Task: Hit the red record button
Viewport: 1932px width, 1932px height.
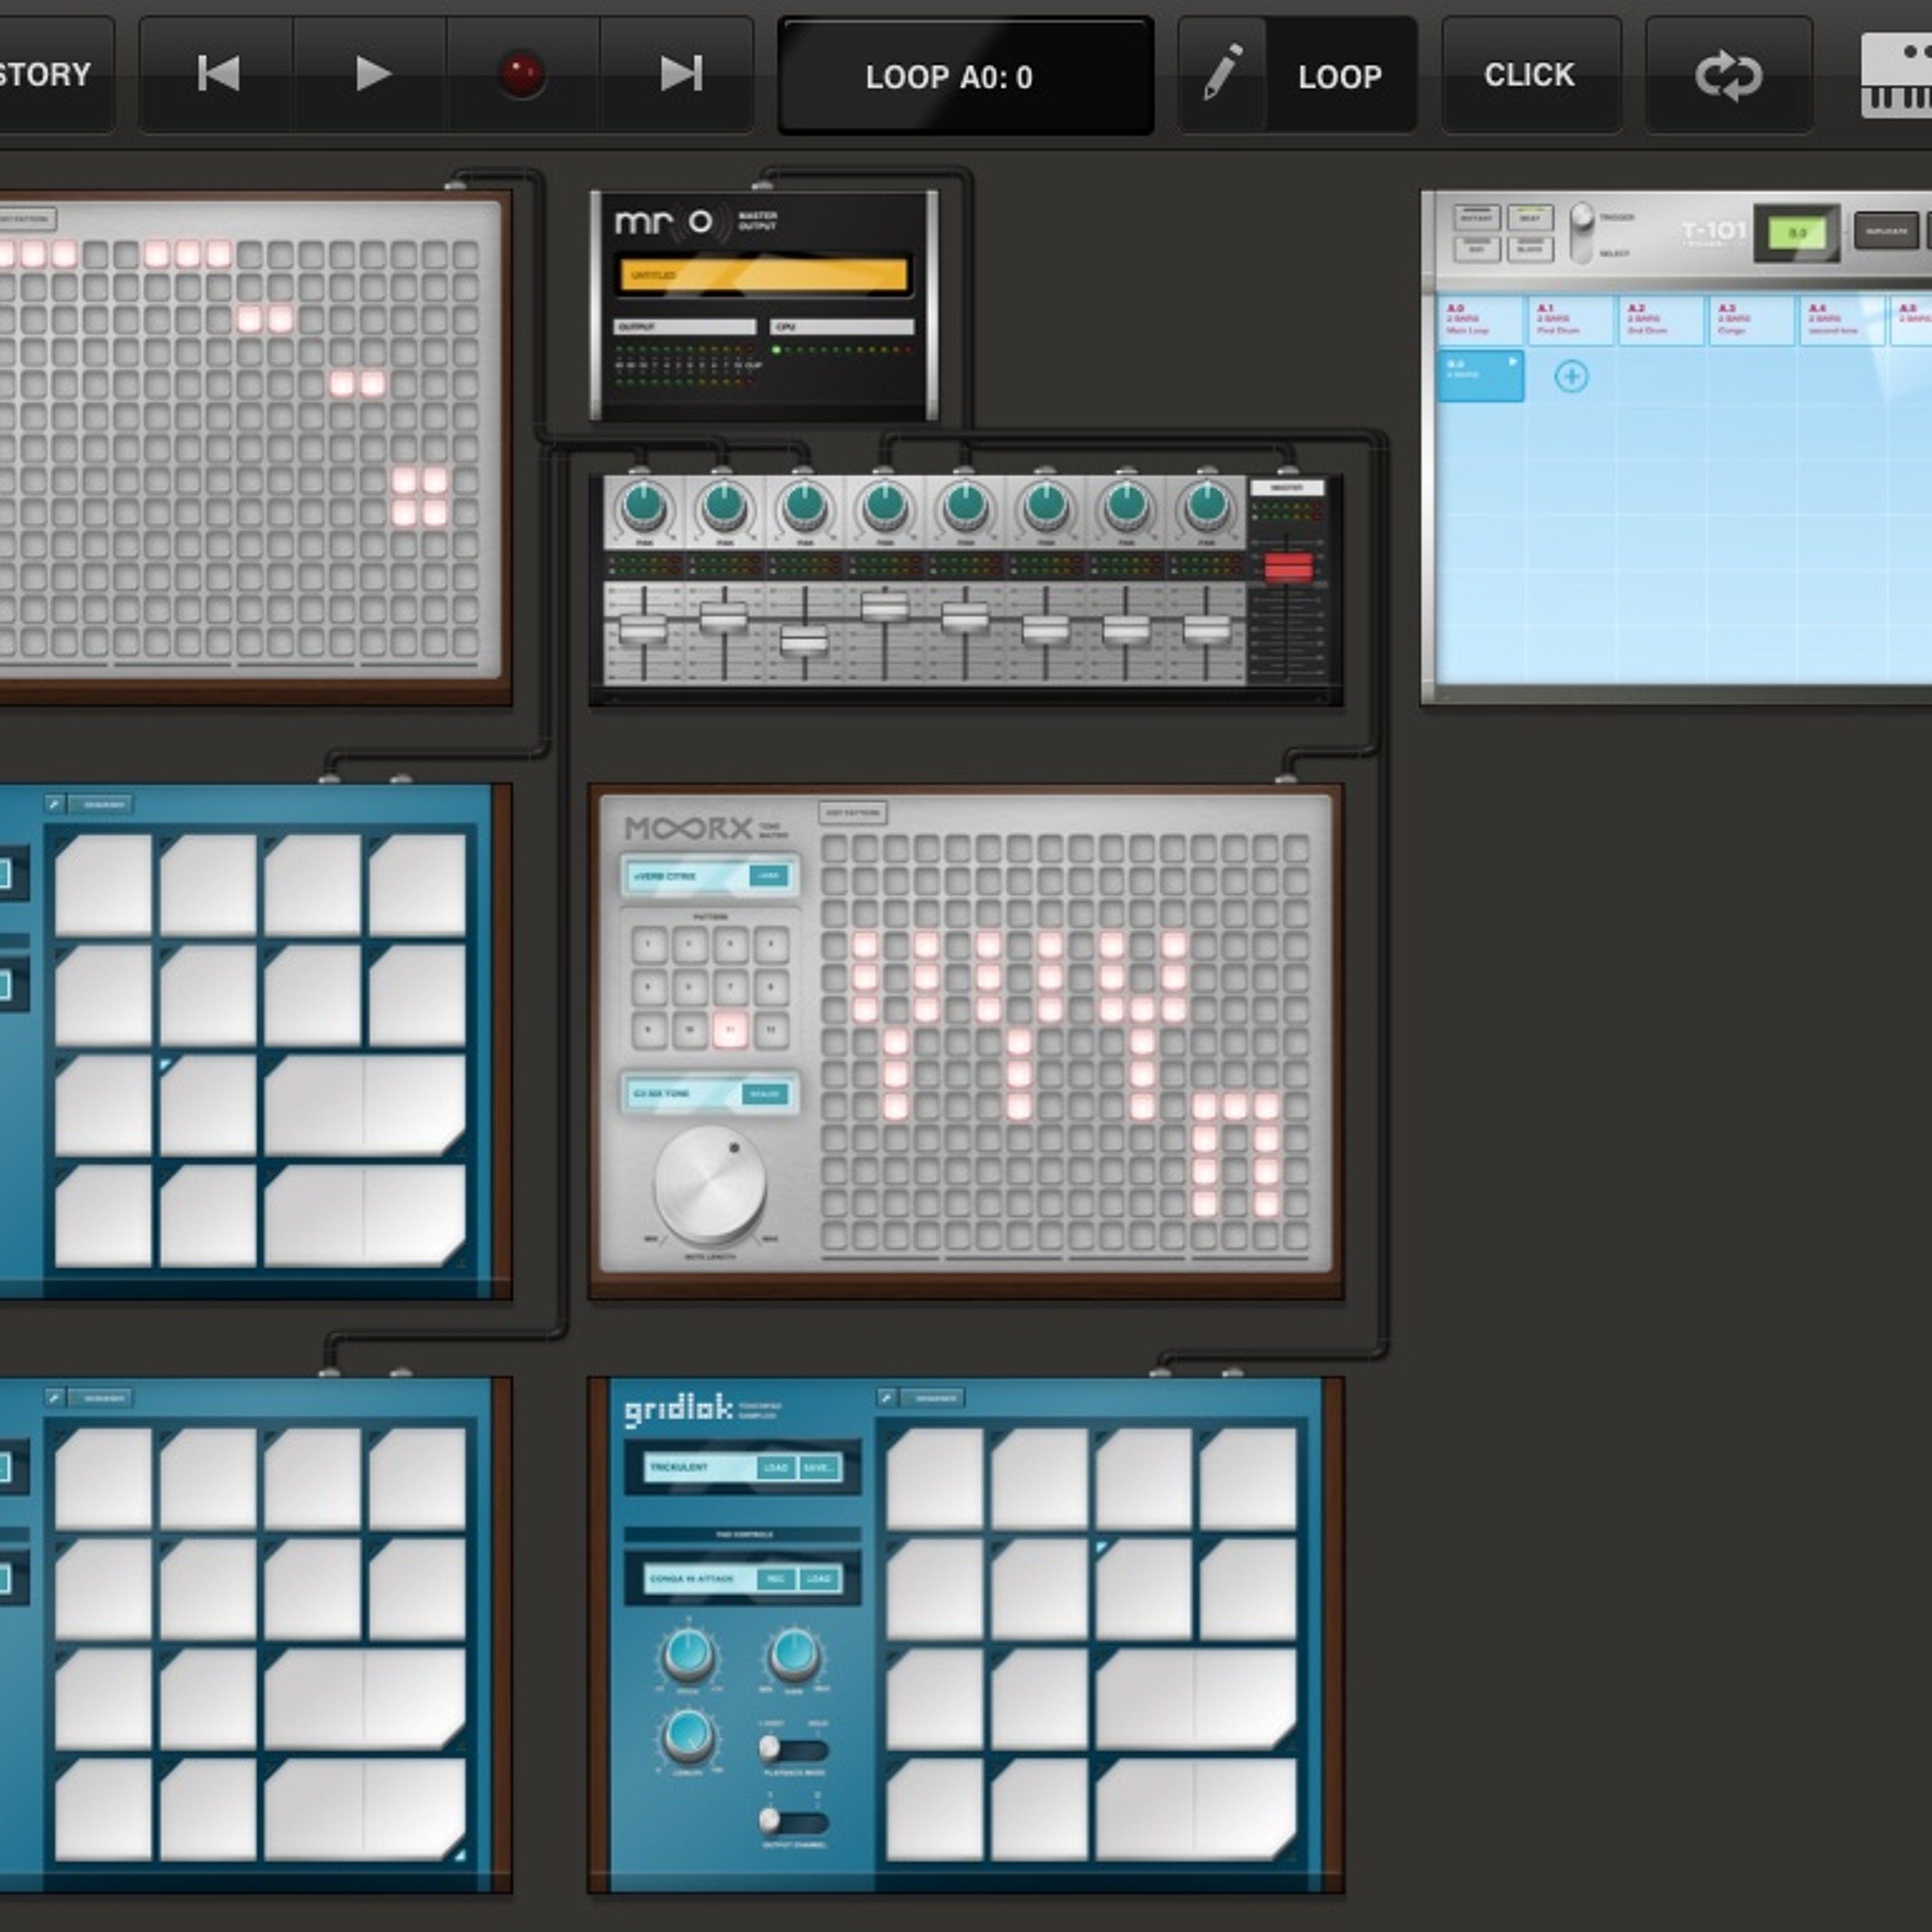Action: pyautogui.click(x=521, y=75)
